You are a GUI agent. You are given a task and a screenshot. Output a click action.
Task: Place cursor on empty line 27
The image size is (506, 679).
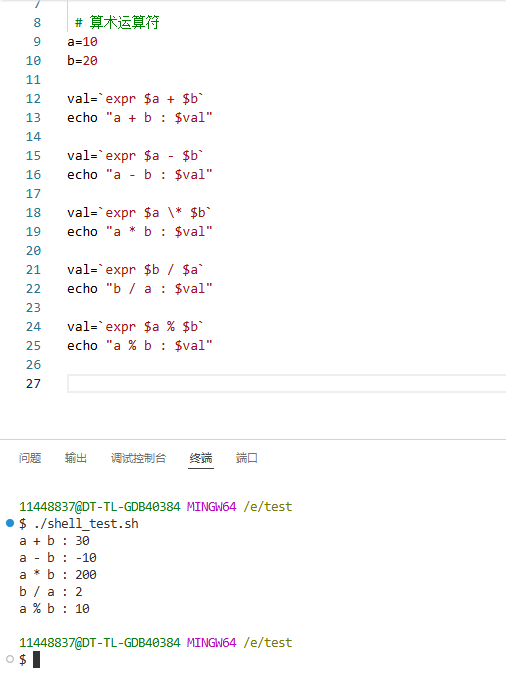286,384
